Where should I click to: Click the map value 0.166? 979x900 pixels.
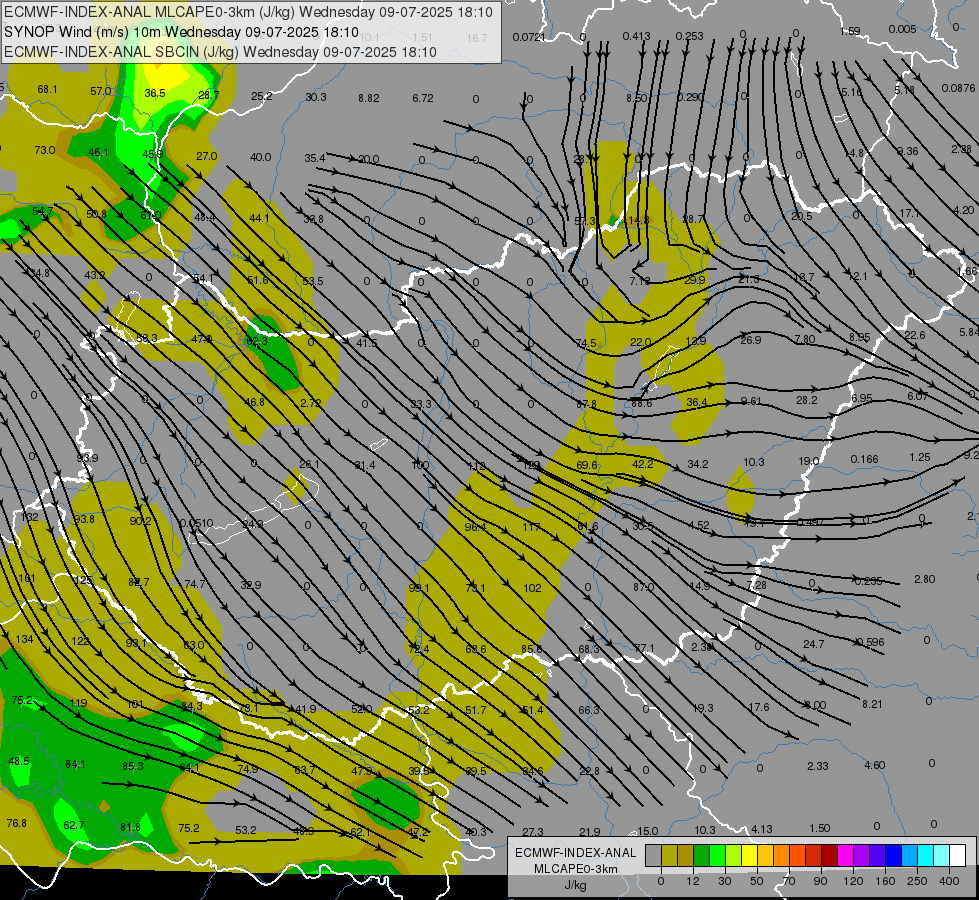click(864, 459)
